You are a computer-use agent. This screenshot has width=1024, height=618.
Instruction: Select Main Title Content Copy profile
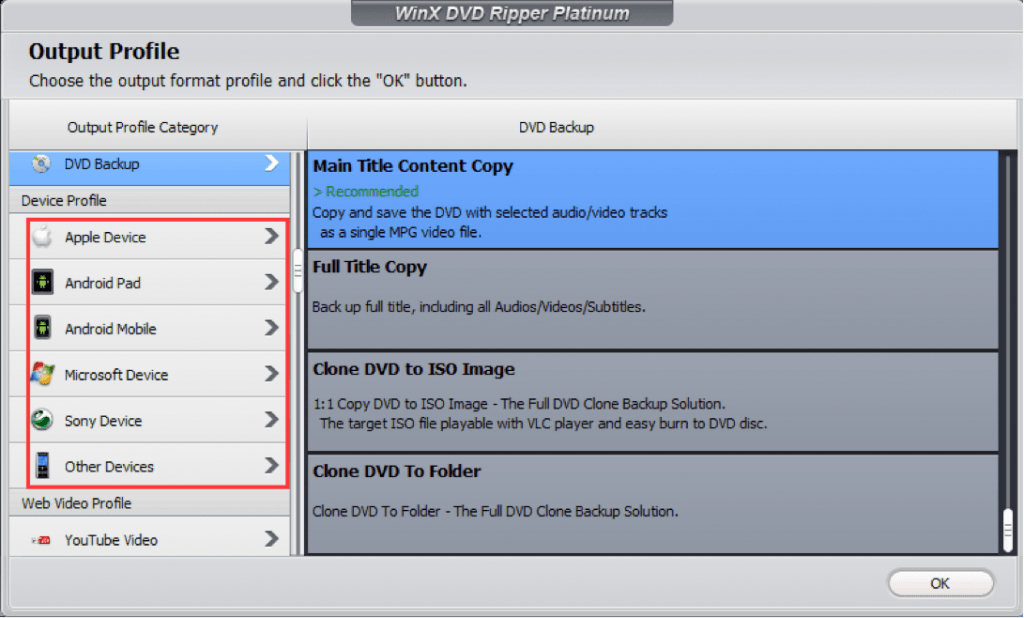pyautogui.click(x=653, y=200)
